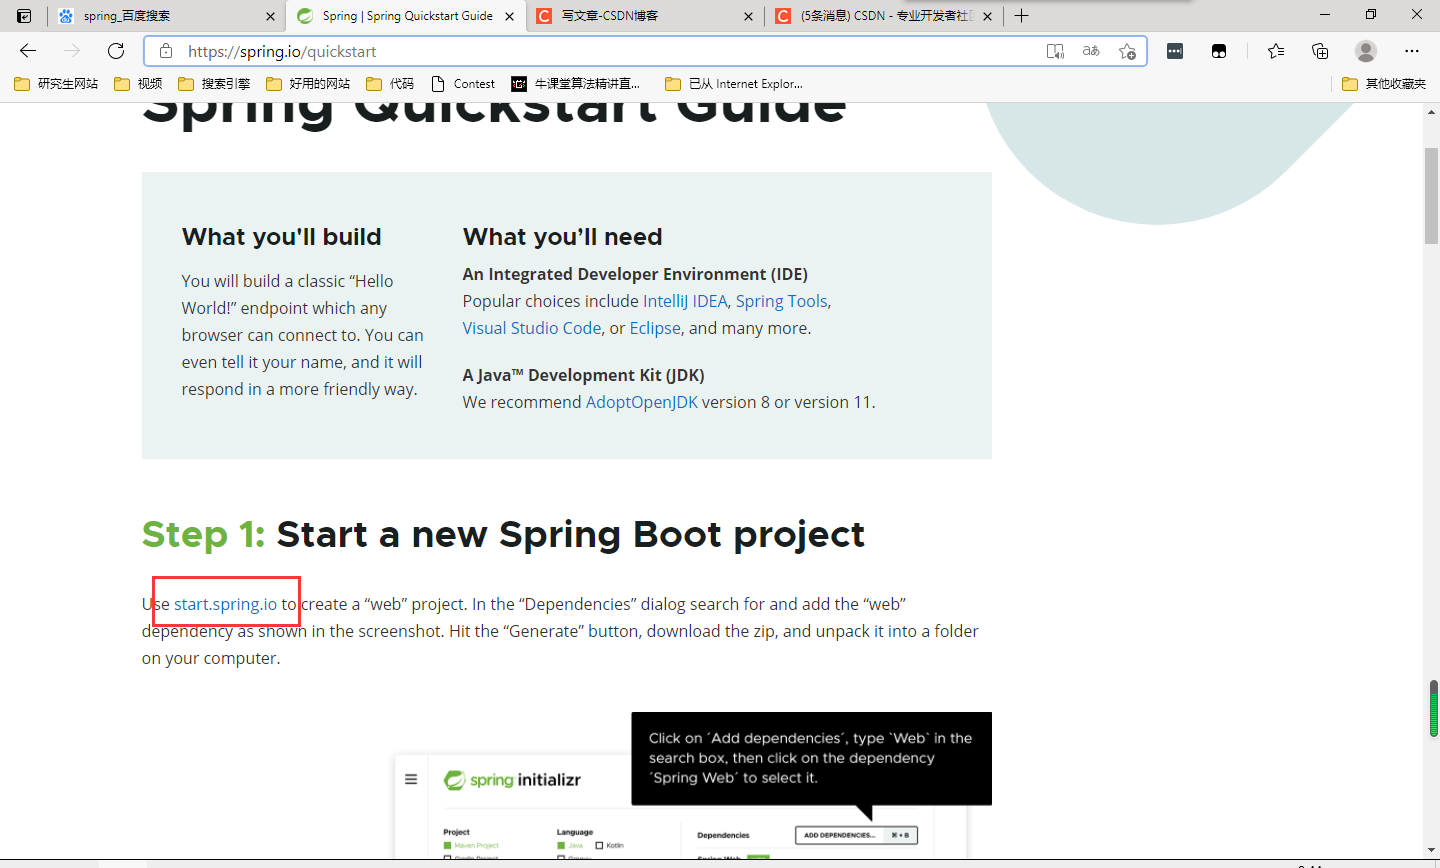Open the start.spring.io link

(x=226, y=603)
